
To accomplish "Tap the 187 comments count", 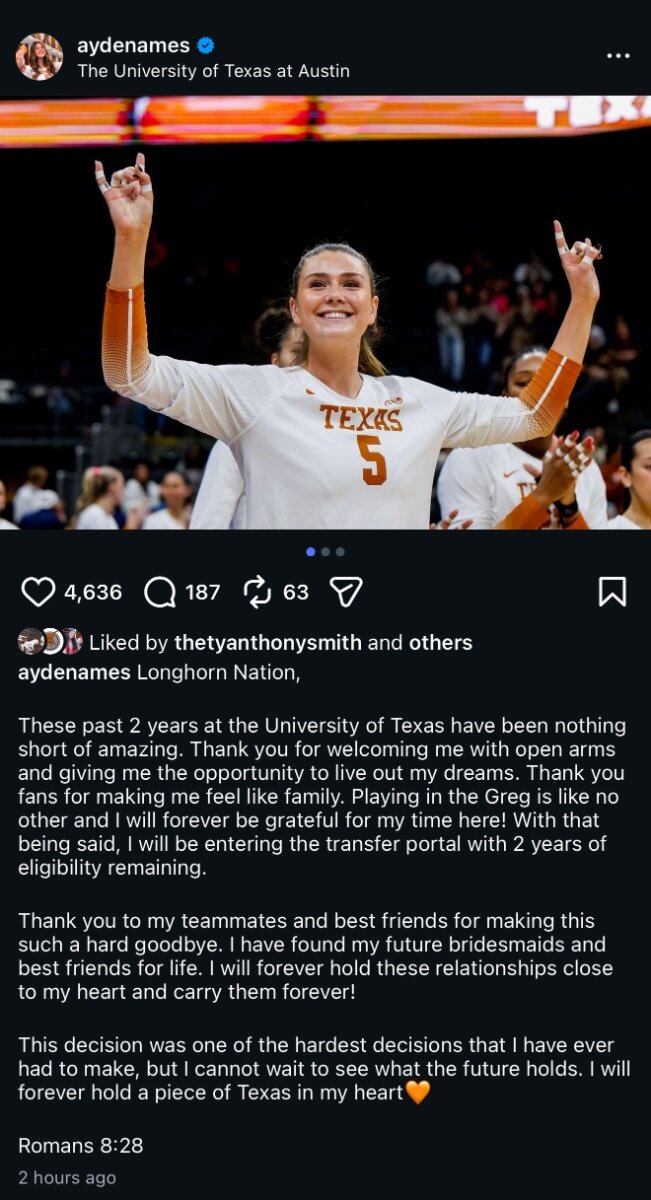I will (x=202, y=592).
